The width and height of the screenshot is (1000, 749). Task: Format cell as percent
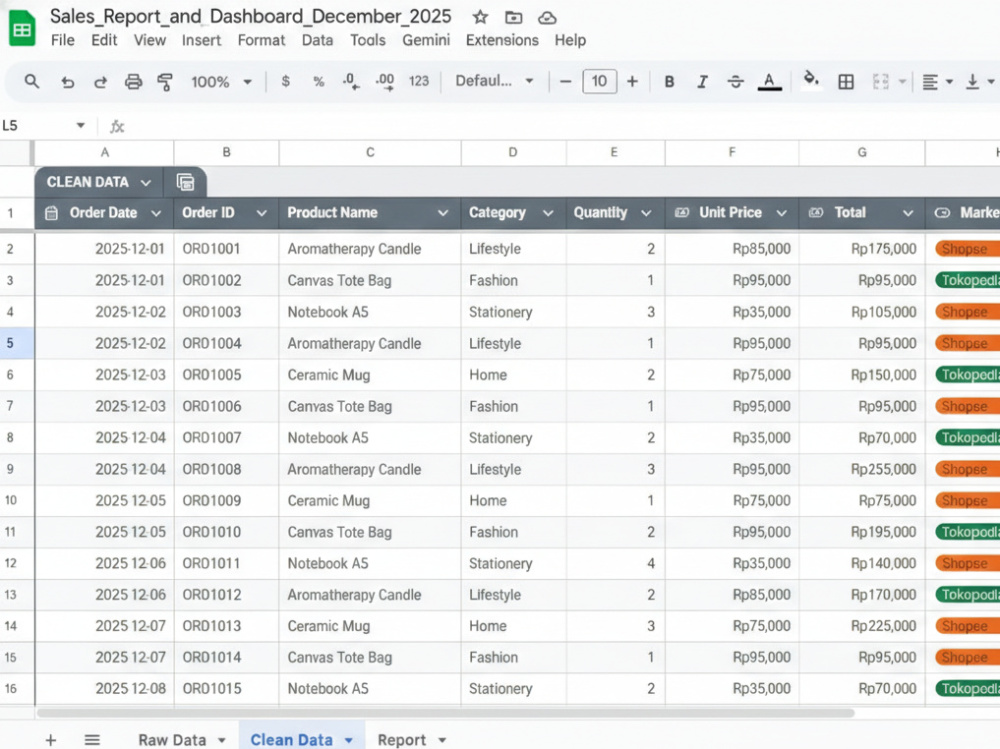point(318,82)
